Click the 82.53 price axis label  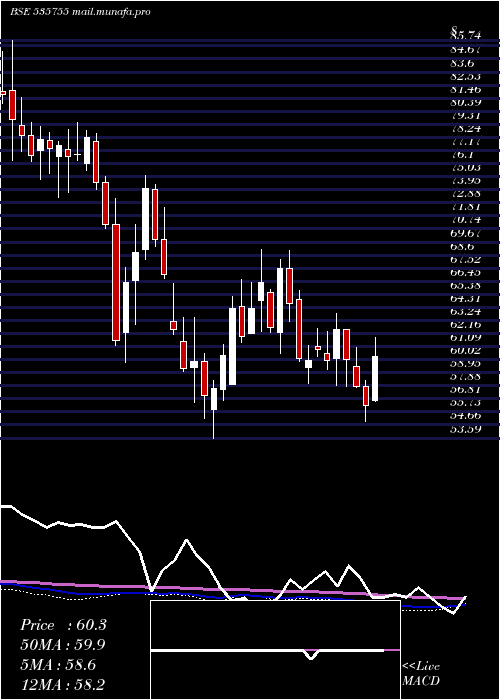tap(466, 76)
